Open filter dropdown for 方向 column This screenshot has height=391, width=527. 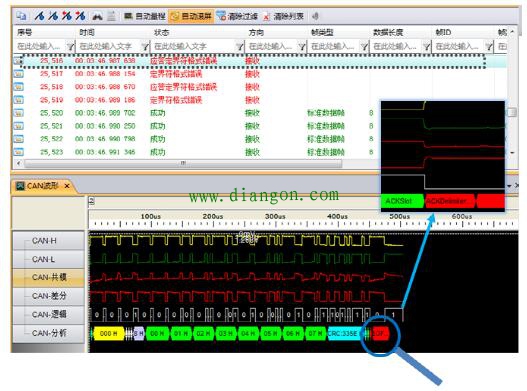point(302,46)
